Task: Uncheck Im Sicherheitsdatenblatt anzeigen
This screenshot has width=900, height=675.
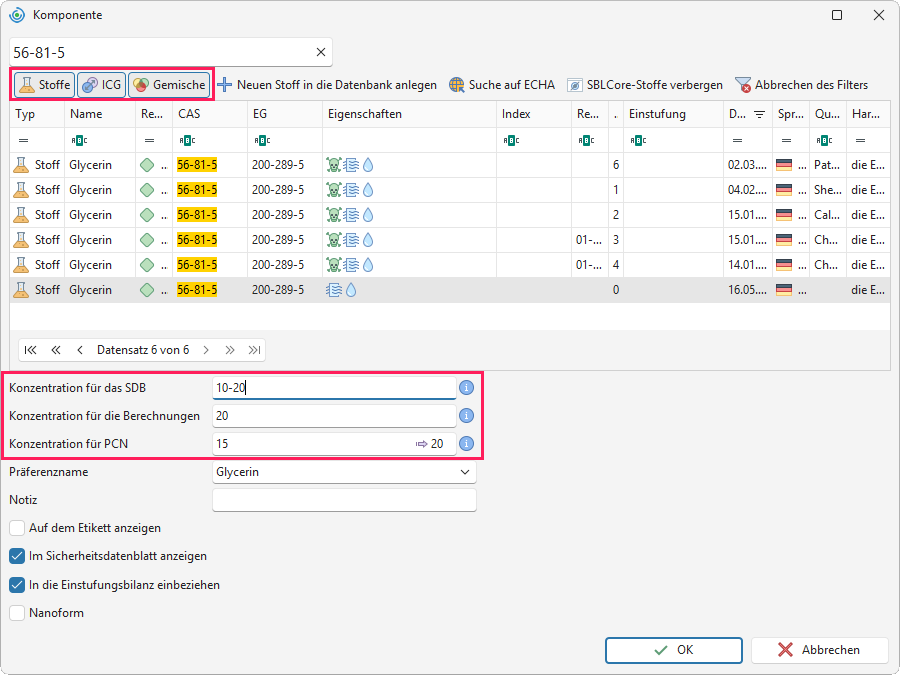Action: coord(17,556)
